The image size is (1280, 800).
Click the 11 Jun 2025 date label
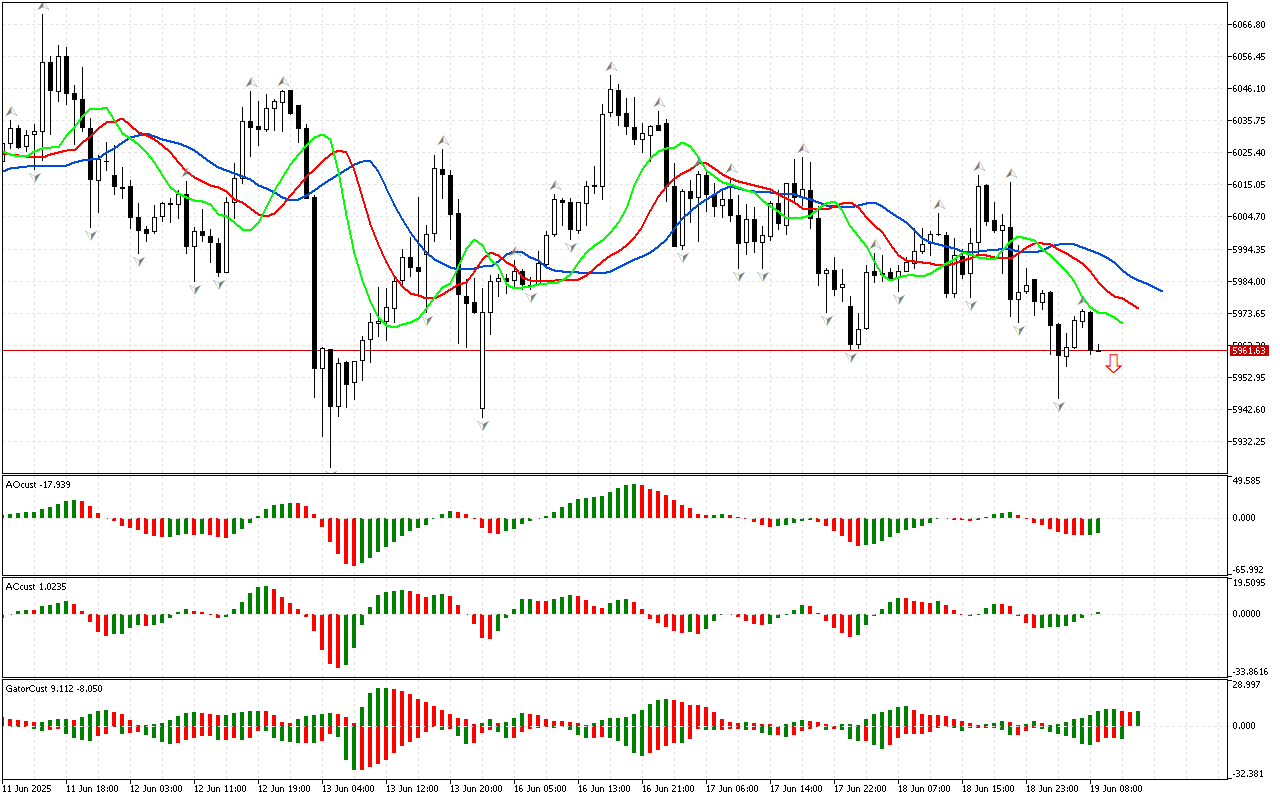(x=28, y=789)
